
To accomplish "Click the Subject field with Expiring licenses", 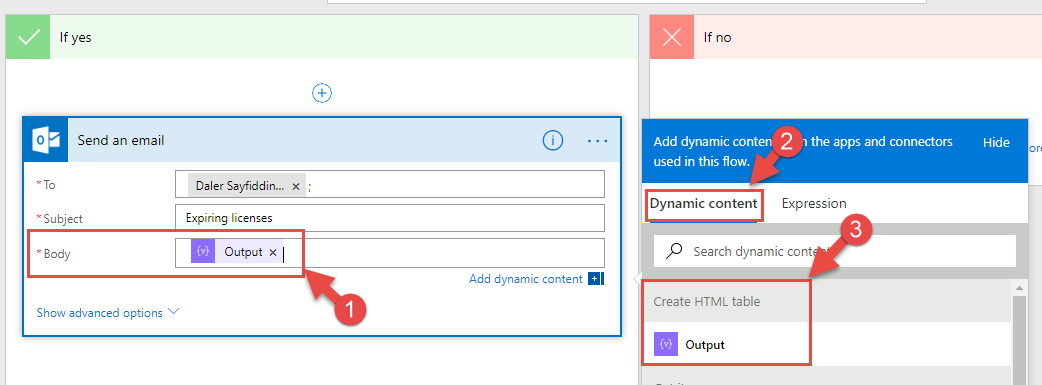I will pos(390,218).
